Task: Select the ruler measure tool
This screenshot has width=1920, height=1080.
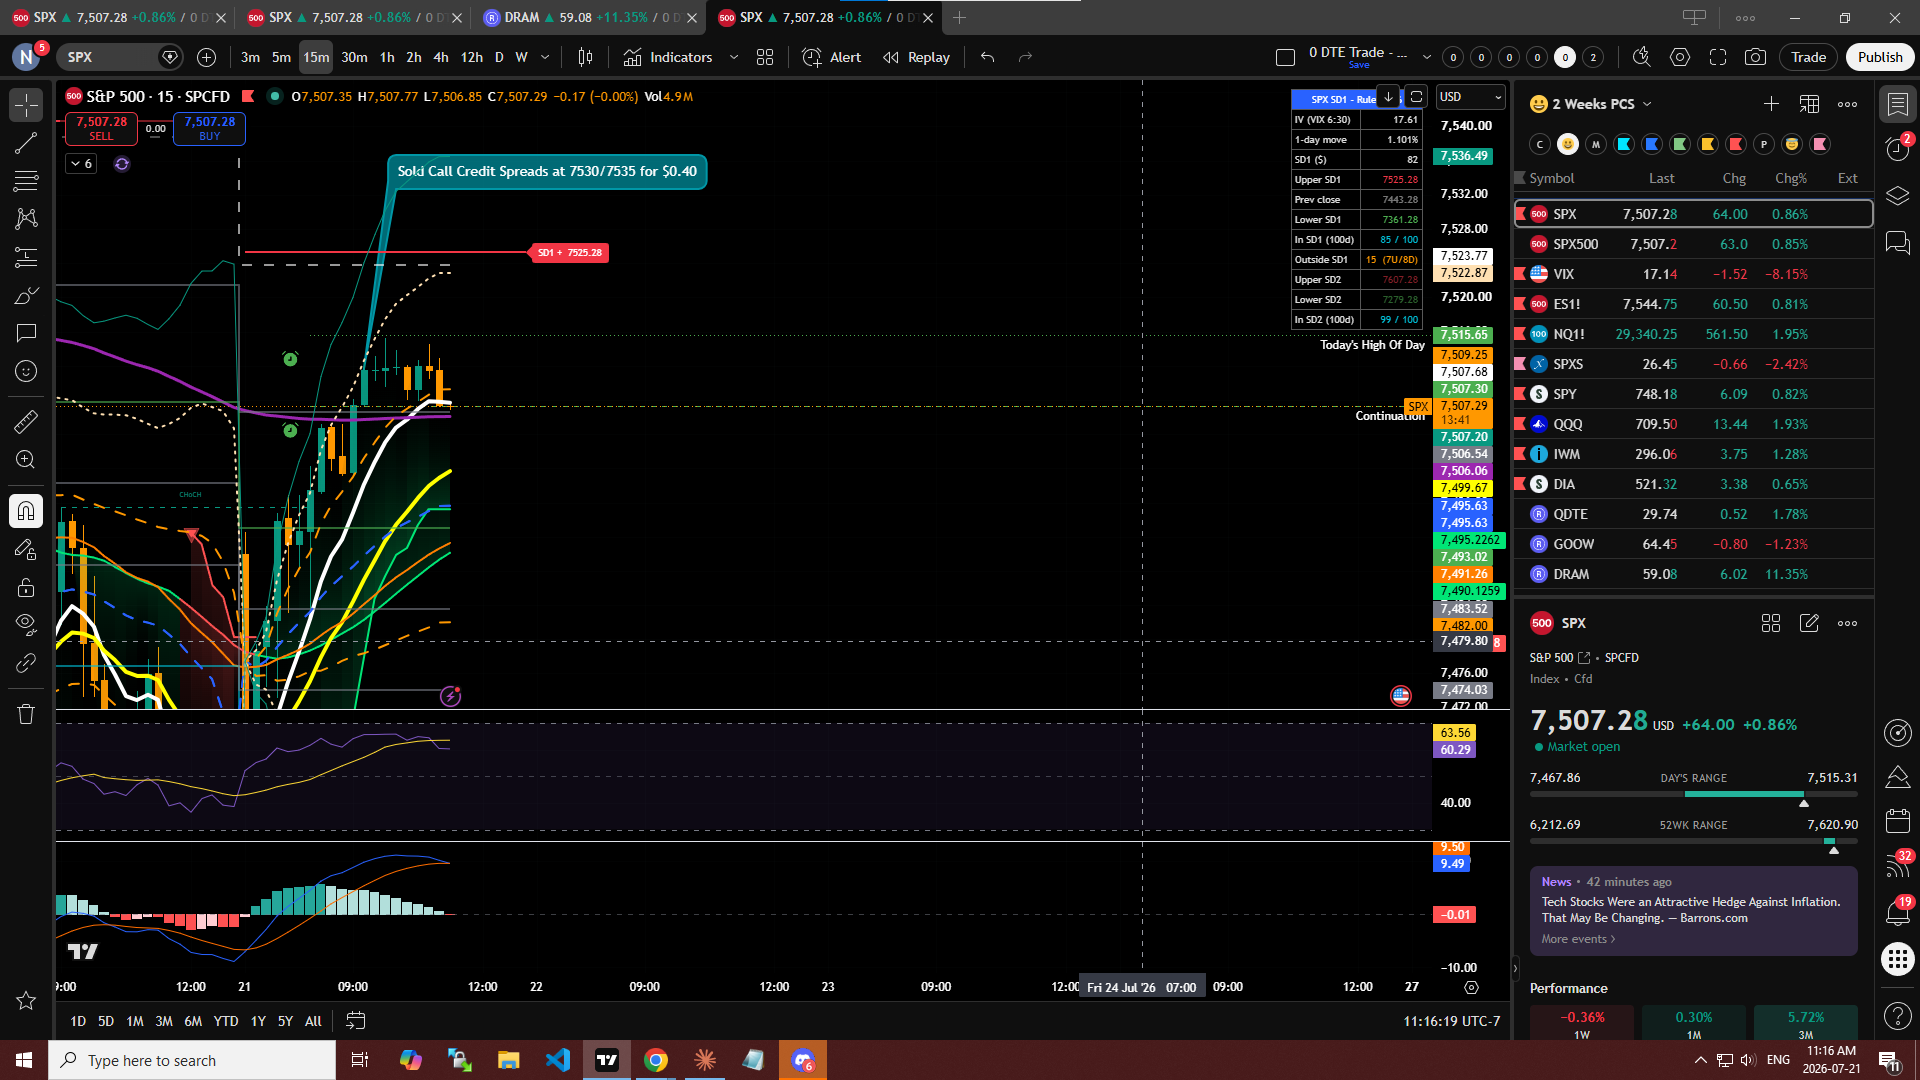Action: point(26,422)
